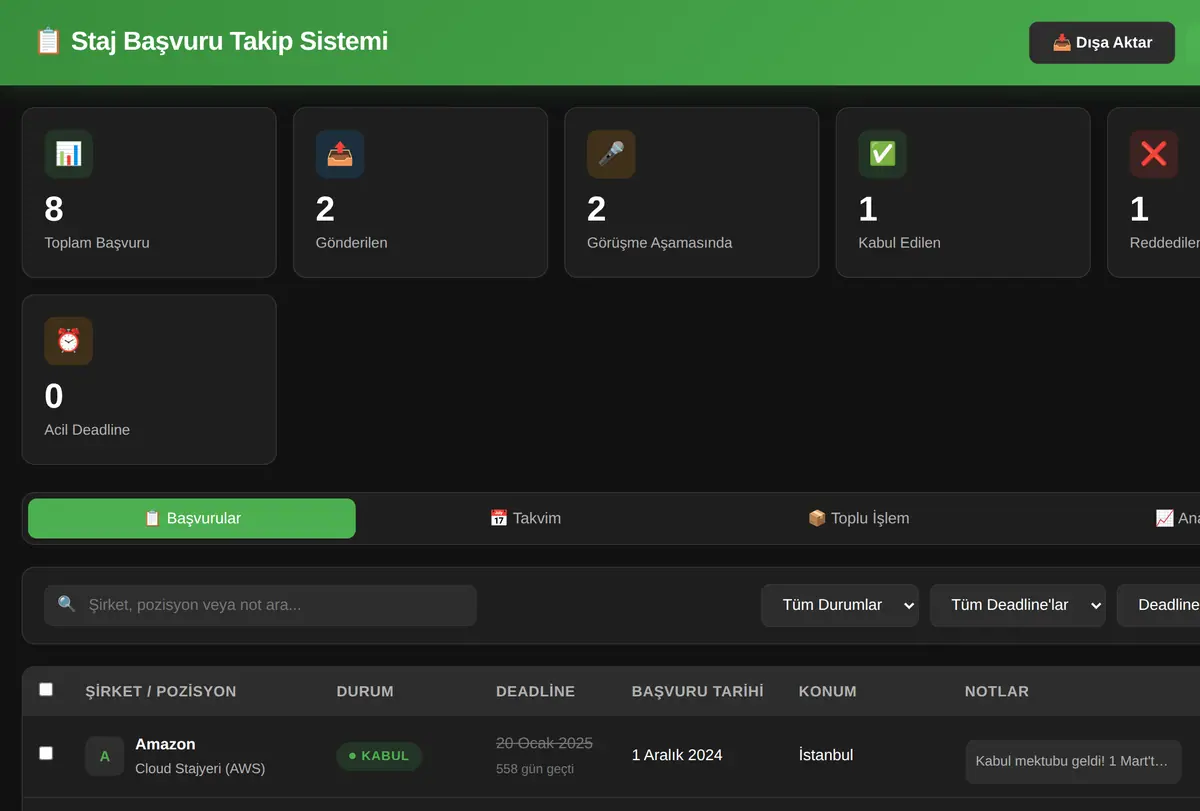
Task: Click the outbox icon on the Gönderilen card
Action: (340, 154)
